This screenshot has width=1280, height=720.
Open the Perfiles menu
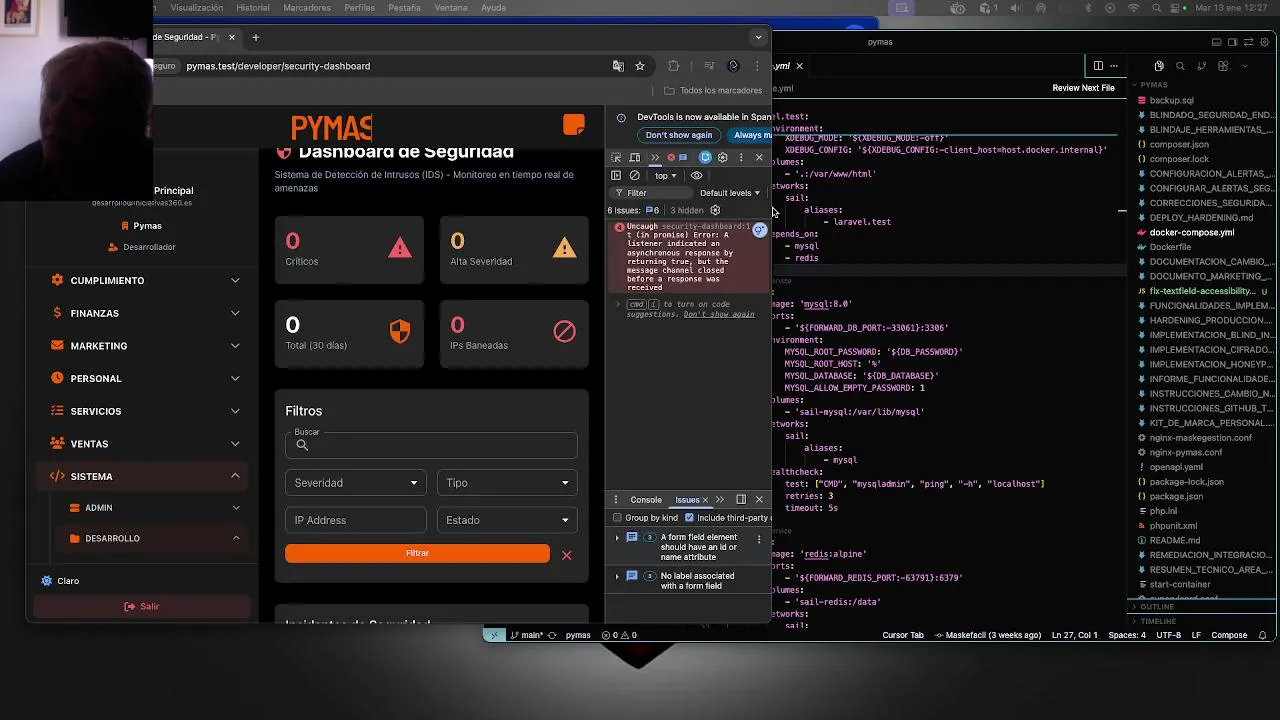coord(359,8)
